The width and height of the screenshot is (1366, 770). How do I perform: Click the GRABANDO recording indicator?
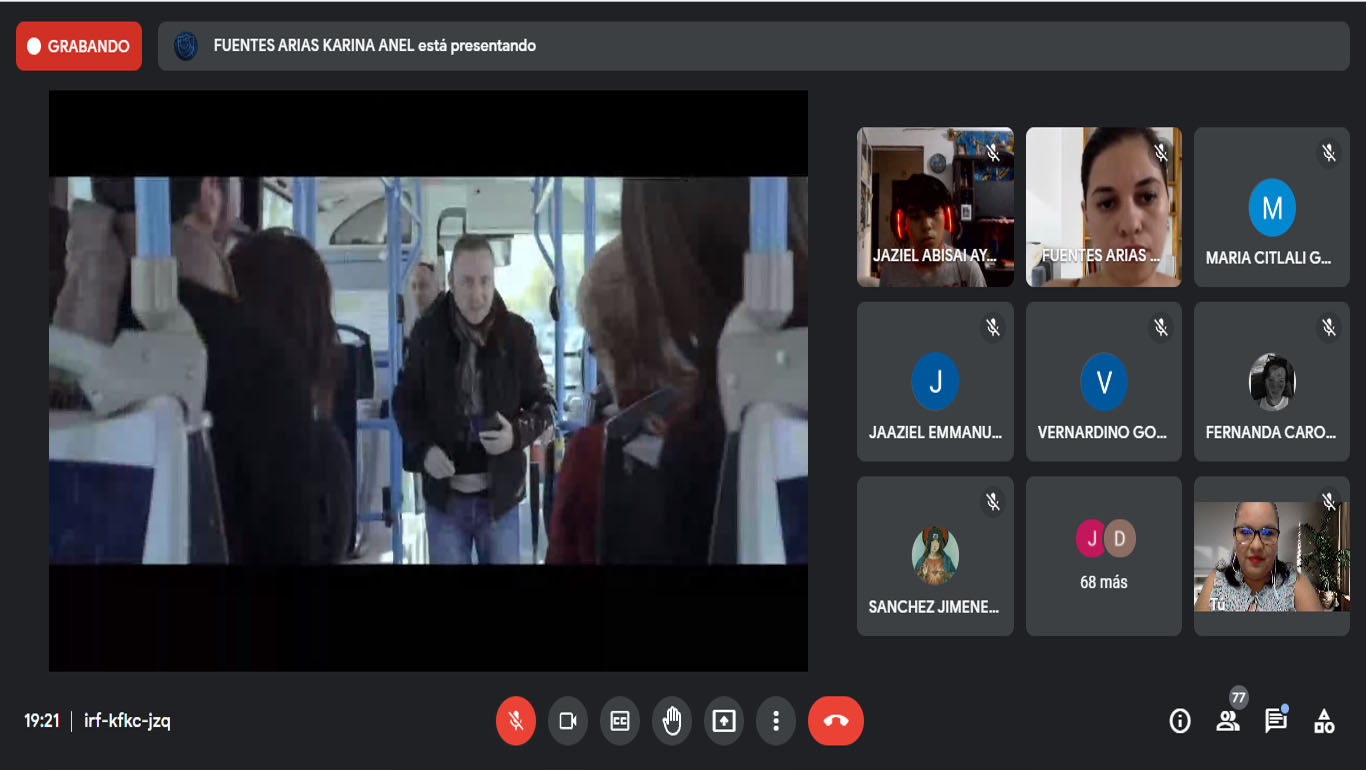coord(79,46)
